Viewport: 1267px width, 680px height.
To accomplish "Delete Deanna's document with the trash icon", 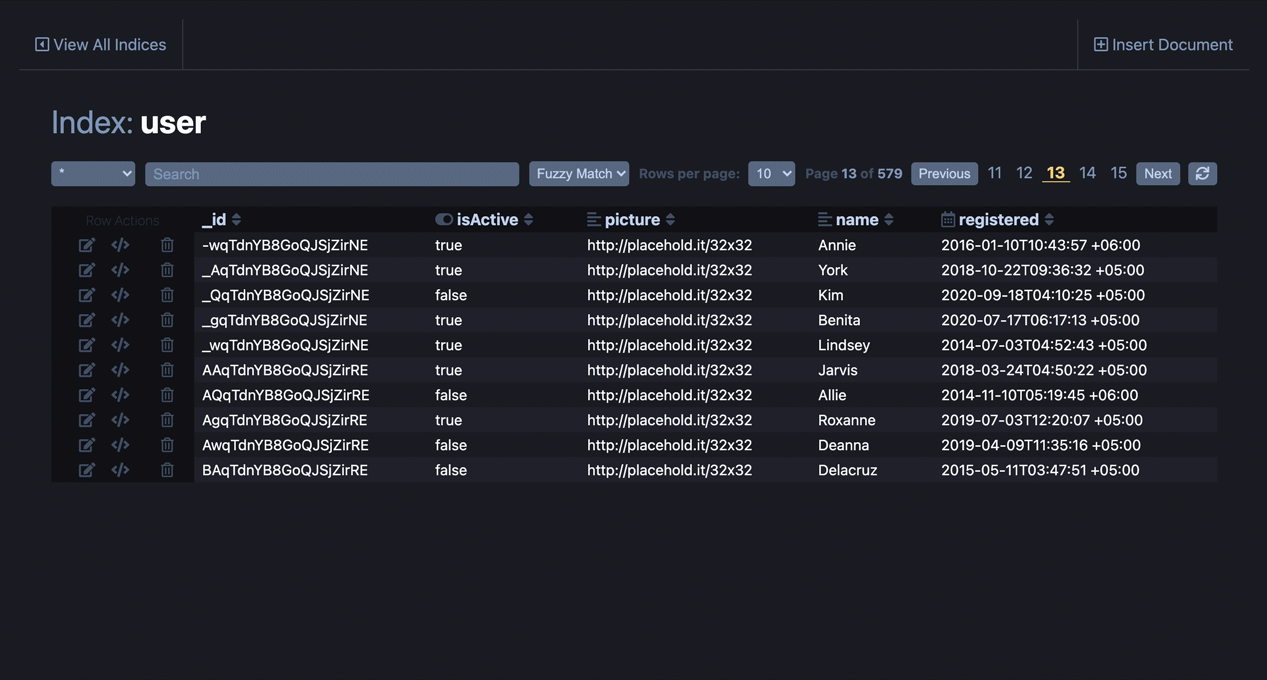I will tap(167, 444).
